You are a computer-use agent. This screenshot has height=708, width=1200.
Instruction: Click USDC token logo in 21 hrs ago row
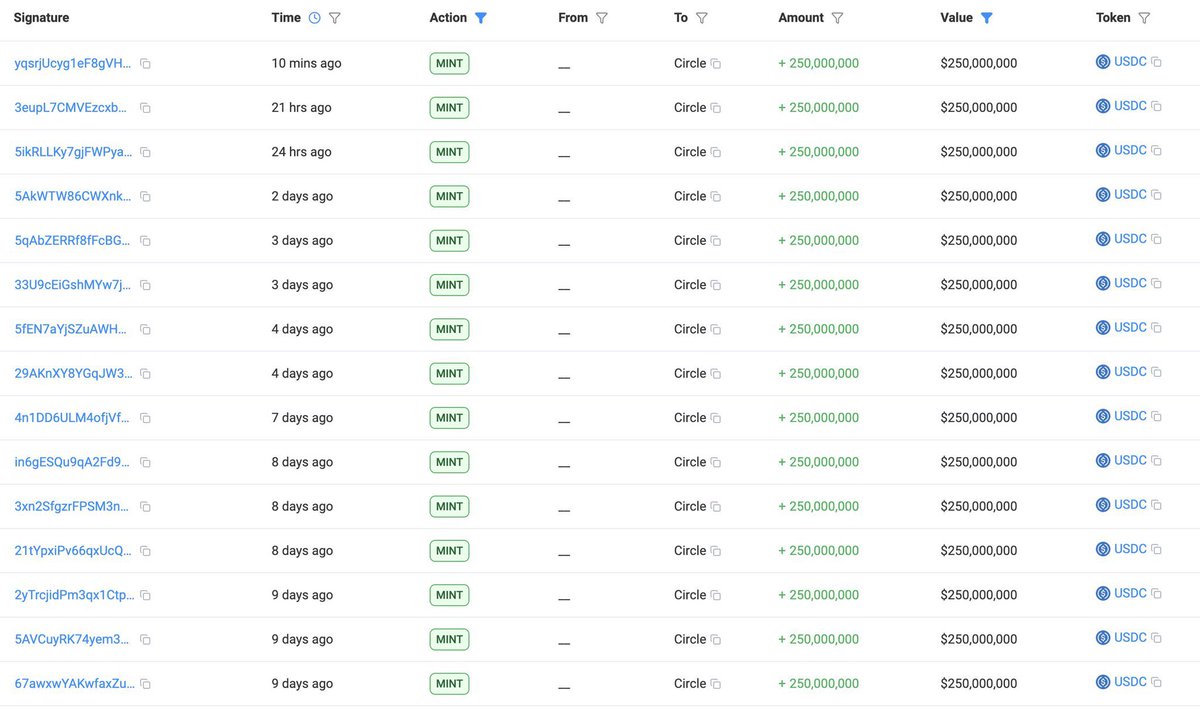tap(1103, 106)
